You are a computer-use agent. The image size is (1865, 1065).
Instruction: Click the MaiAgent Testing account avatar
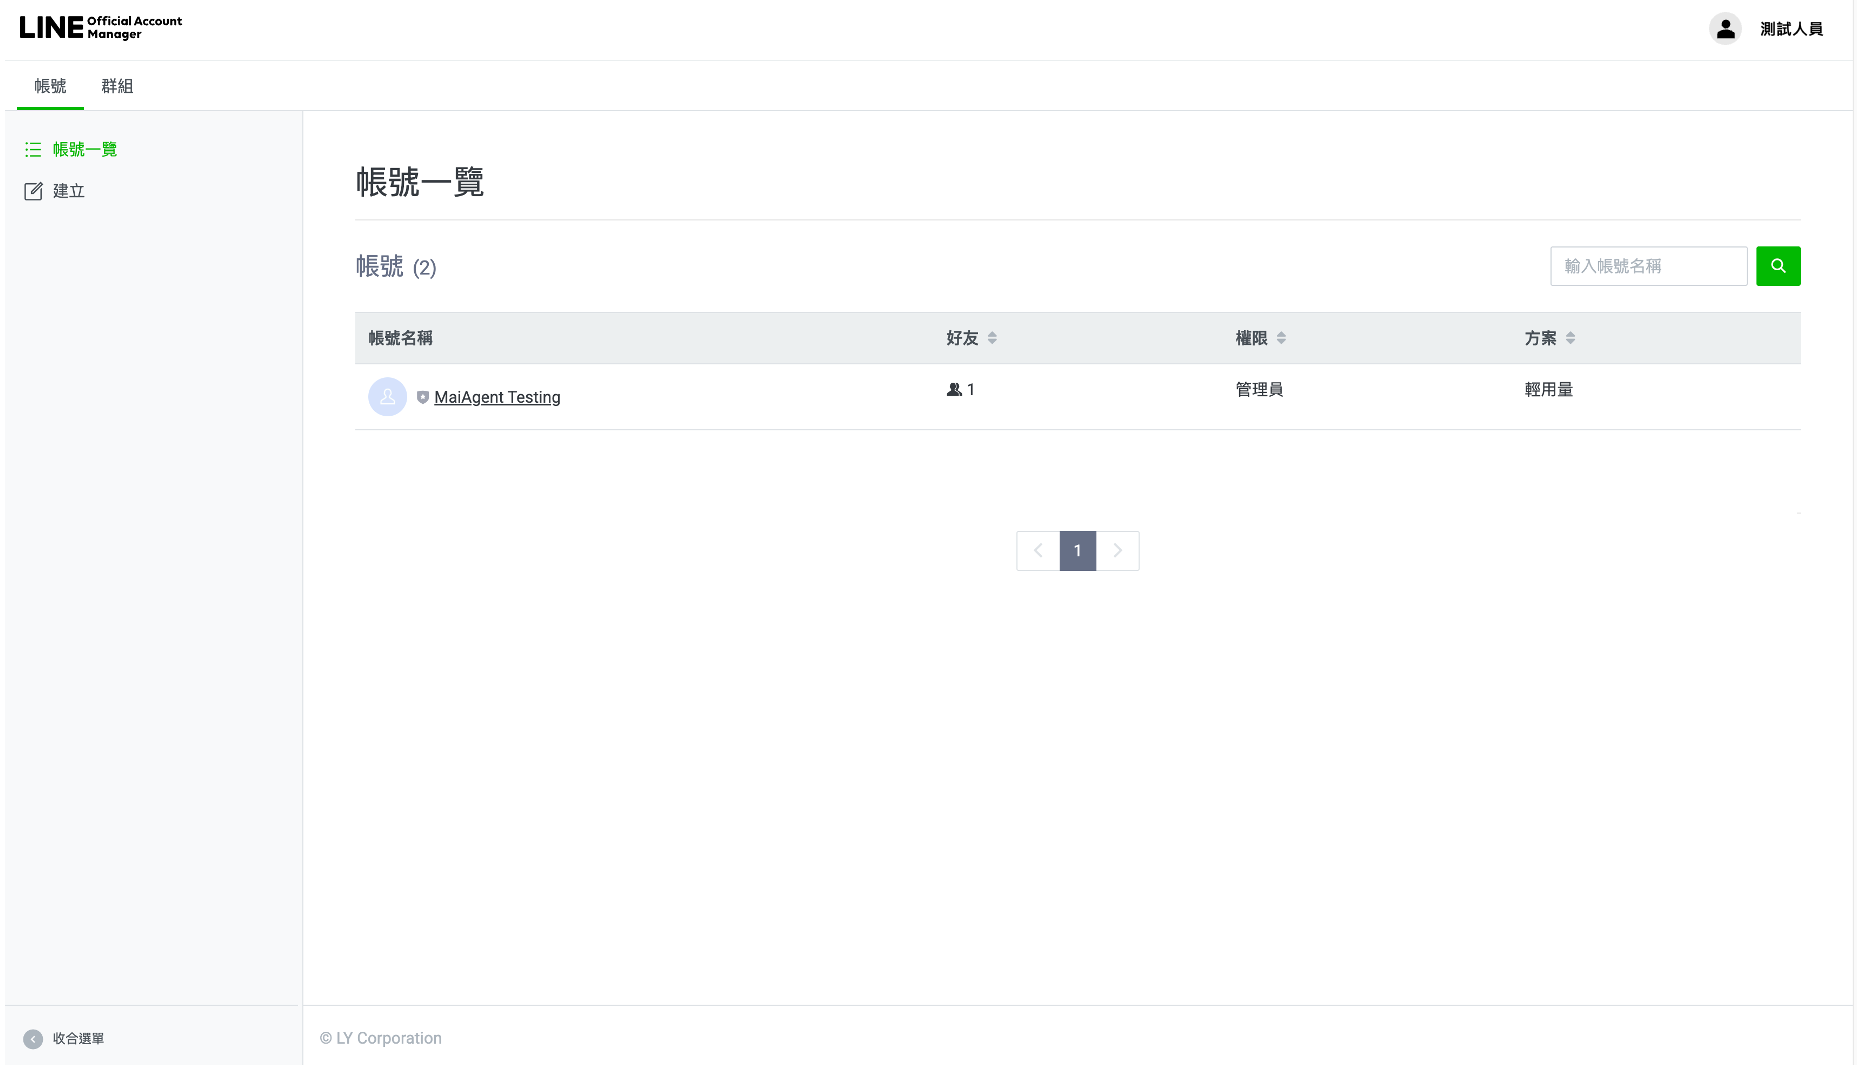pyautogui.click(x=387, y=397)
